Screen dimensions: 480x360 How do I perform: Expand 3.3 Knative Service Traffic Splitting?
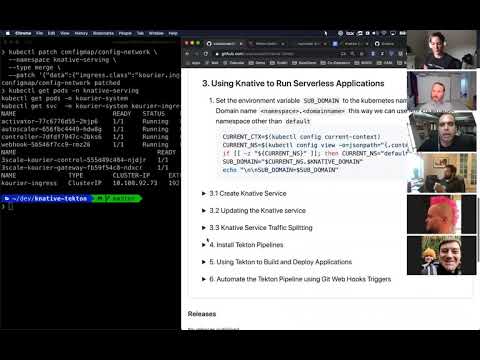tap(257, 228)
